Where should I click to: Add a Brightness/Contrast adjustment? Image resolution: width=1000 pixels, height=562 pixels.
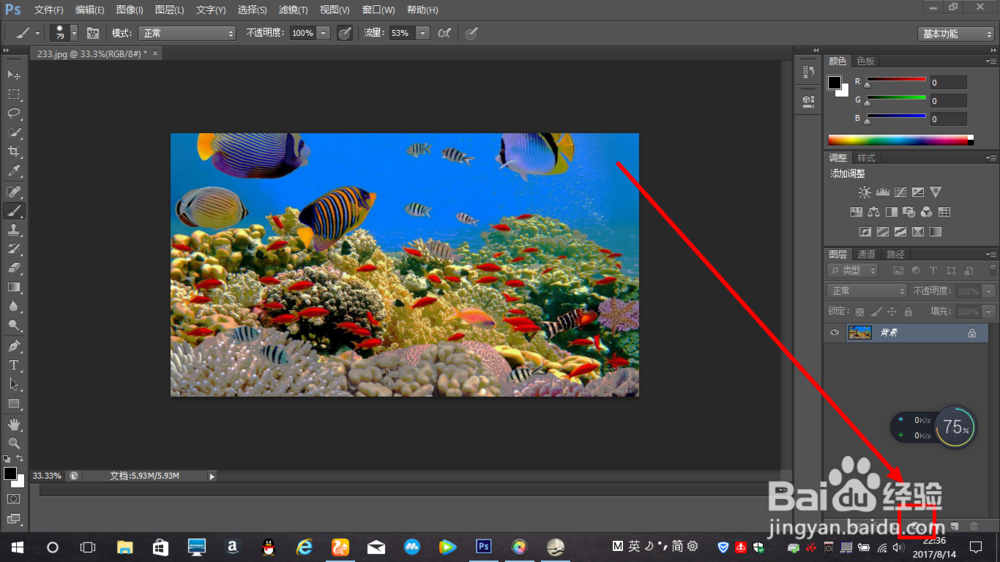[x=864, y=192]
